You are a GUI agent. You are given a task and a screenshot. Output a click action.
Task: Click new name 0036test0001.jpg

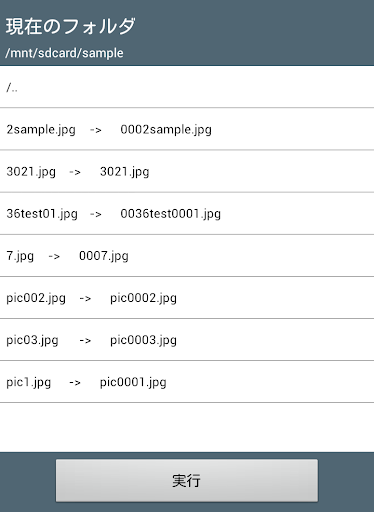(x=171, y=214)
